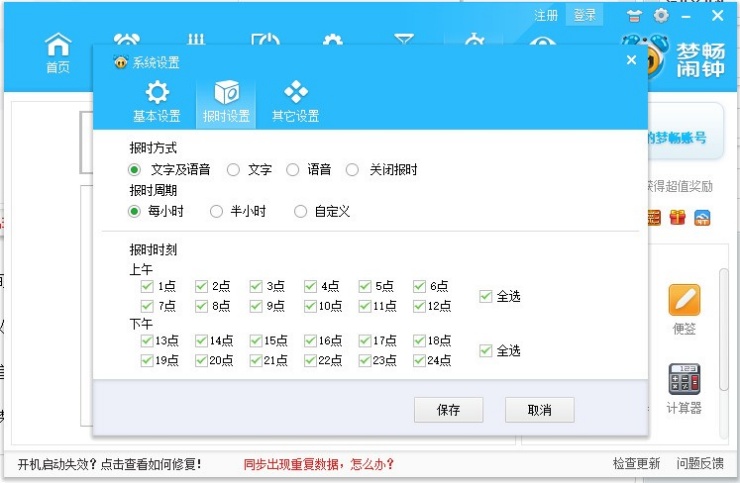Uncheck the 1点 checkbox
Screen dimensions: 740x483
pos(147,286)
